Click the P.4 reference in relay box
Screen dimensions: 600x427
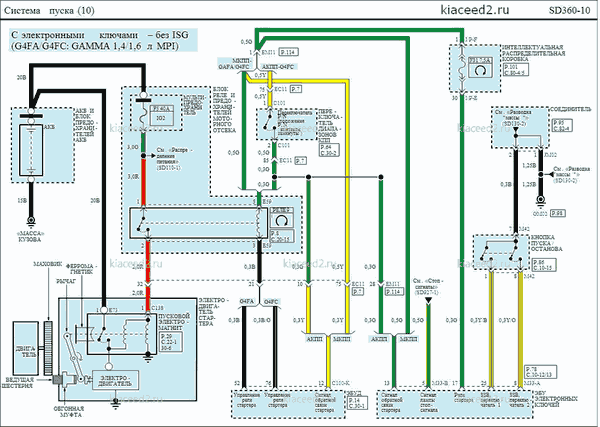click(282, 236)
